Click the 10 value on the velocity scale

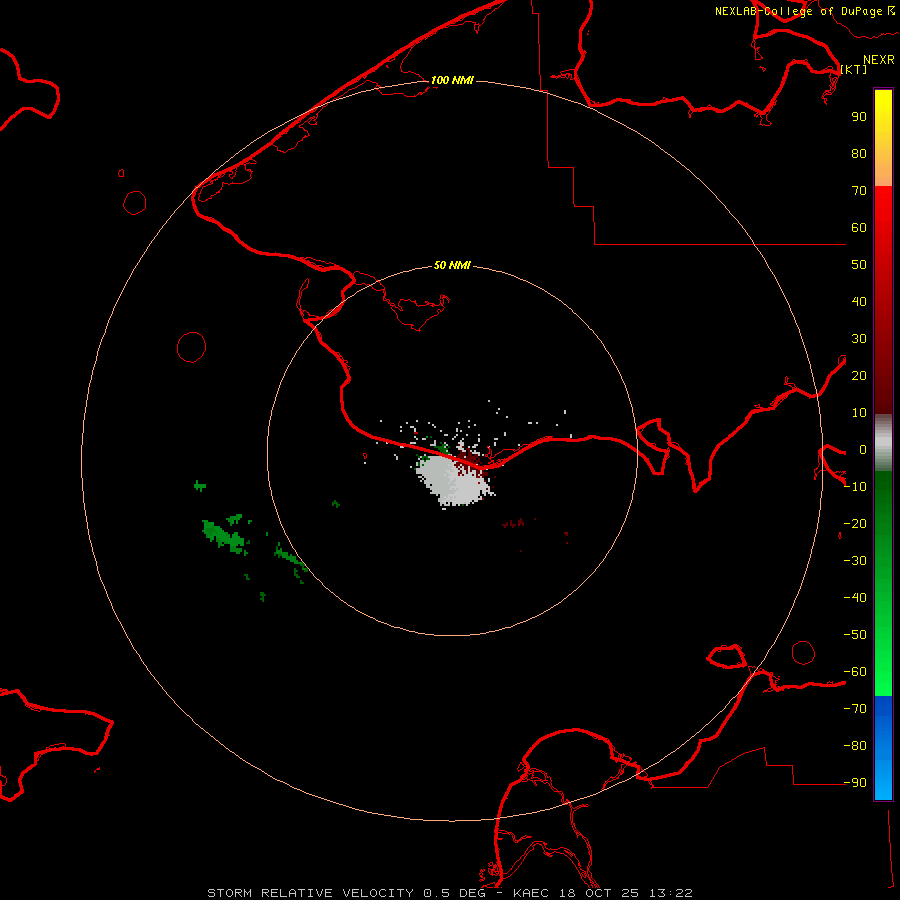[x=859, y=413]
